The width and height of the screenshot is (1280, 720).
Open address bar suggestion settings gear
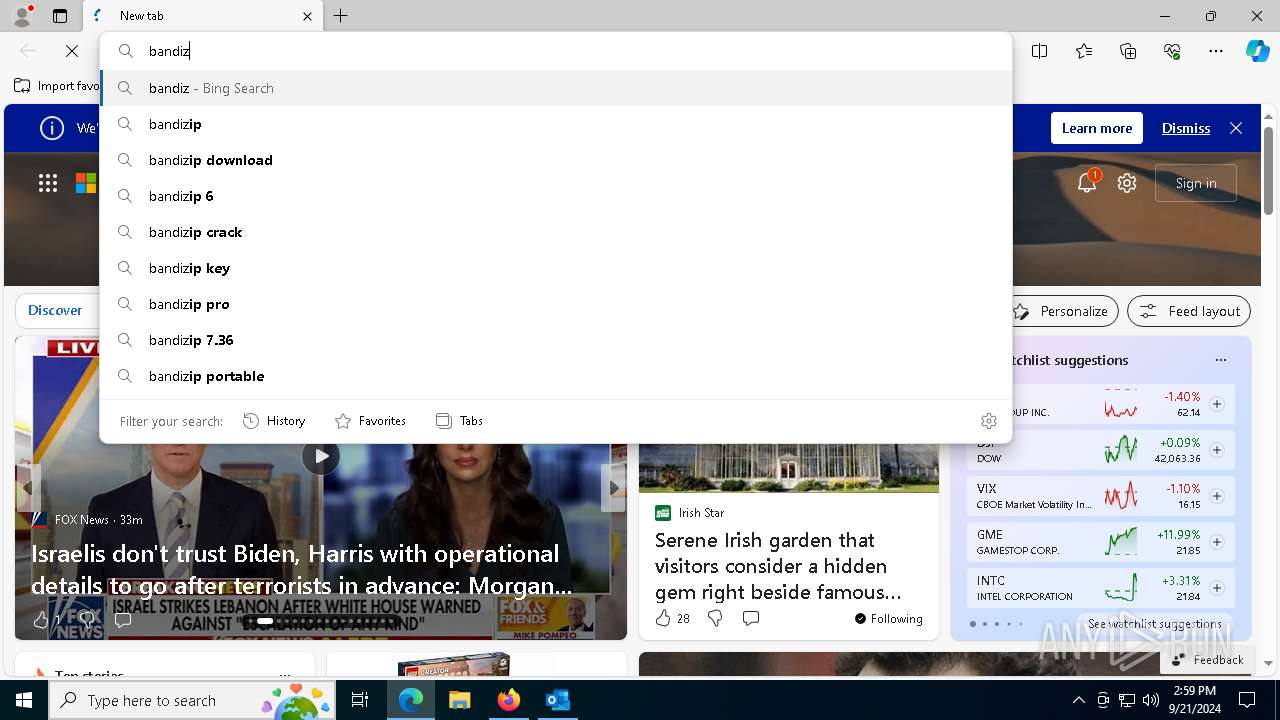(x=989, y=421)
